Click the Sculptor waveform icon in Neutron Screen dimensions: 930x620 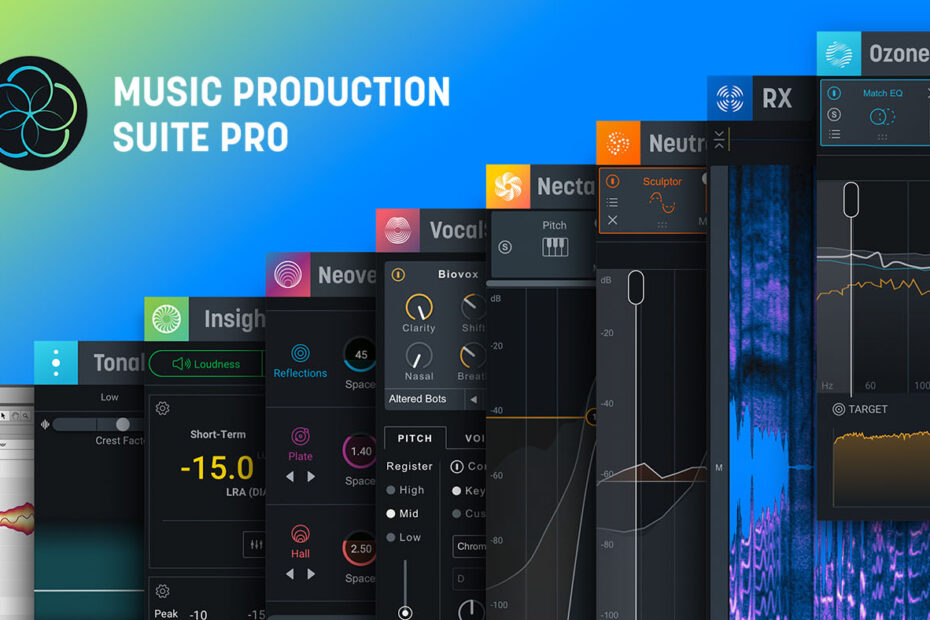[x=663, y=204]
